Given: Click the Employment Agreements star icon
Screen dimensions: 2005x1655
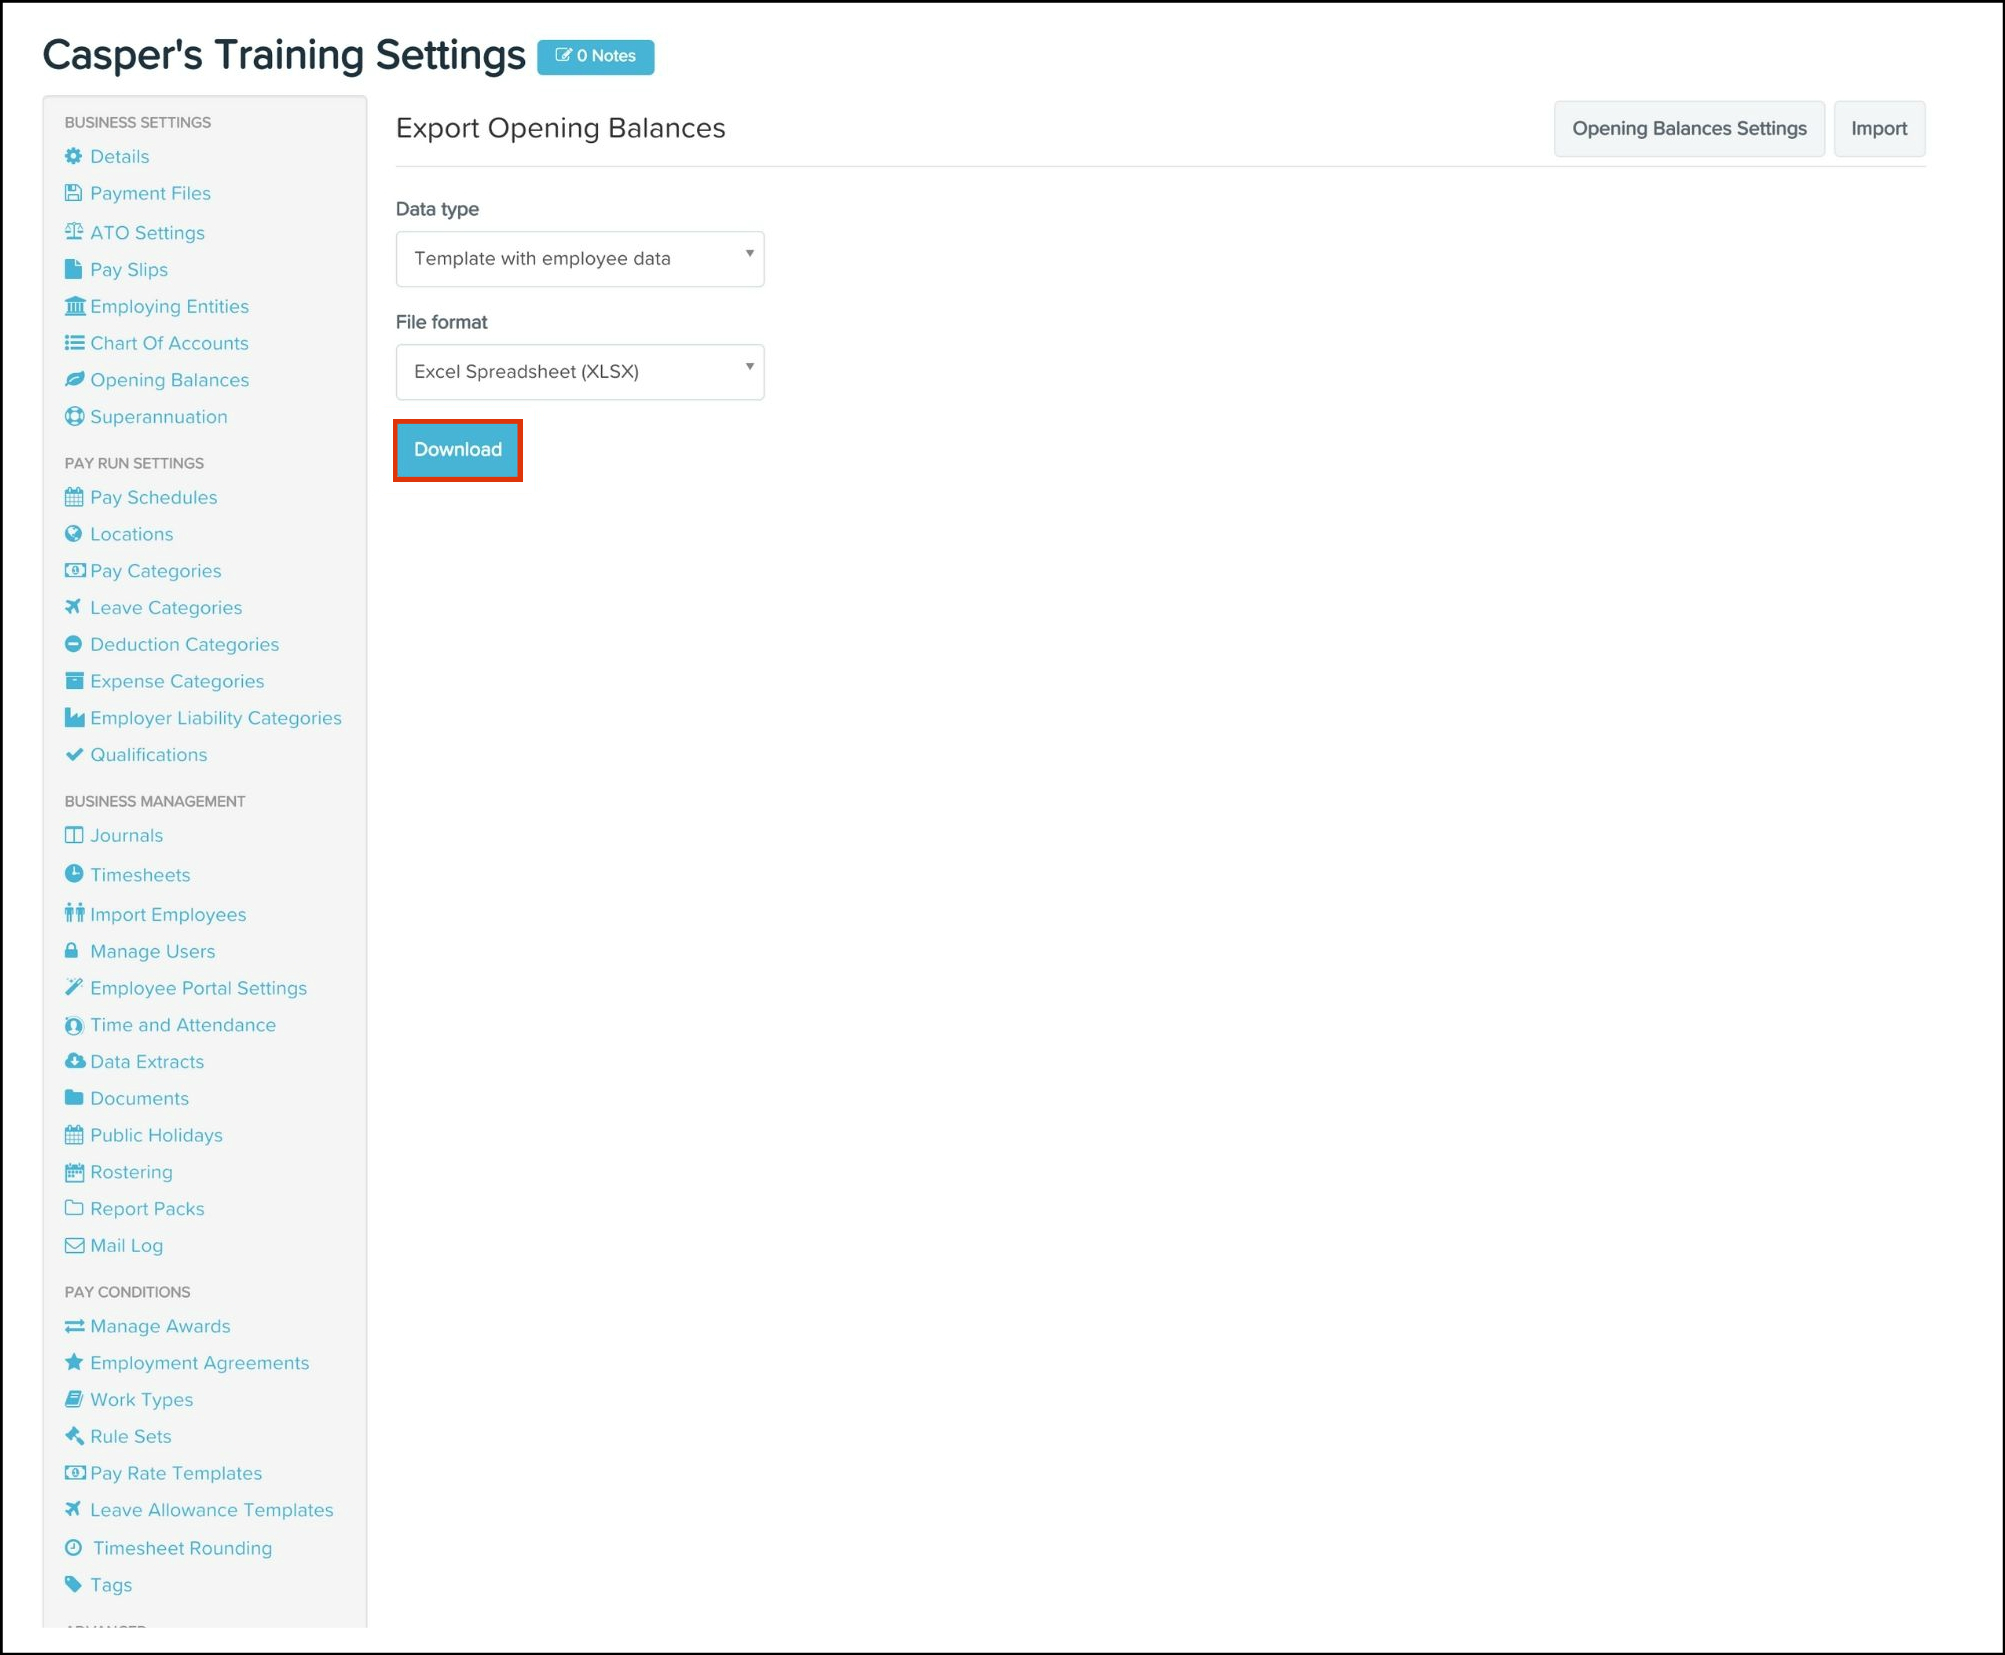Looking at the screenshot, I should [73, 1362].
